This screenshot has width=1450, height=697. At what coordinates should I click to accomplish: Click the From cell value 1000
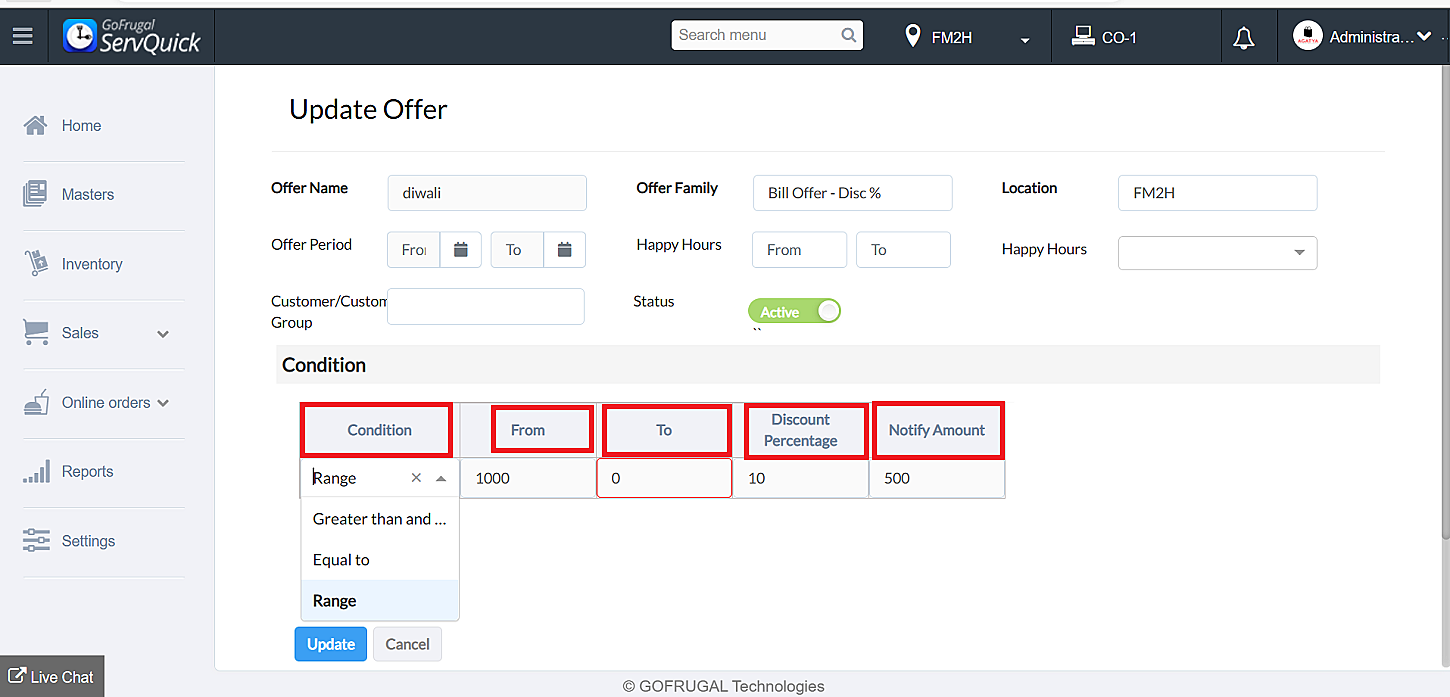(529, 478)
